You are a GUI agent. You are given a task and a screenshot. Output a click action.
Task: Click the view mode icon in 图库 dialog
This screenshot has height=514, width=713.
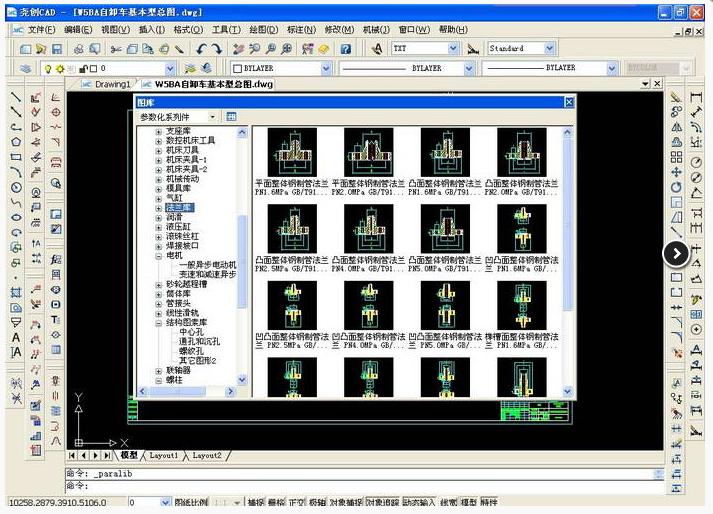pyautogui.click(x=231, y=117)
